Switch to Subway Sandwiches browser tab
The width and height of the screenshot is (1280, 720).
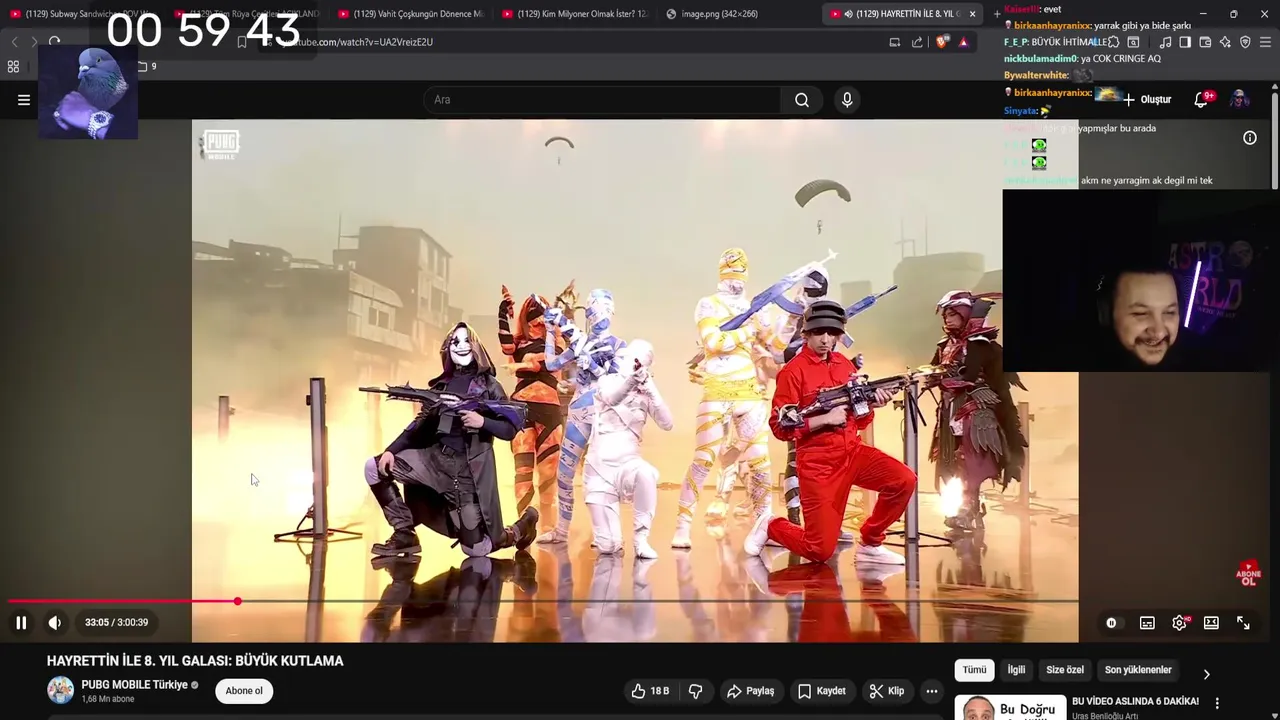(x=85, y=14)
